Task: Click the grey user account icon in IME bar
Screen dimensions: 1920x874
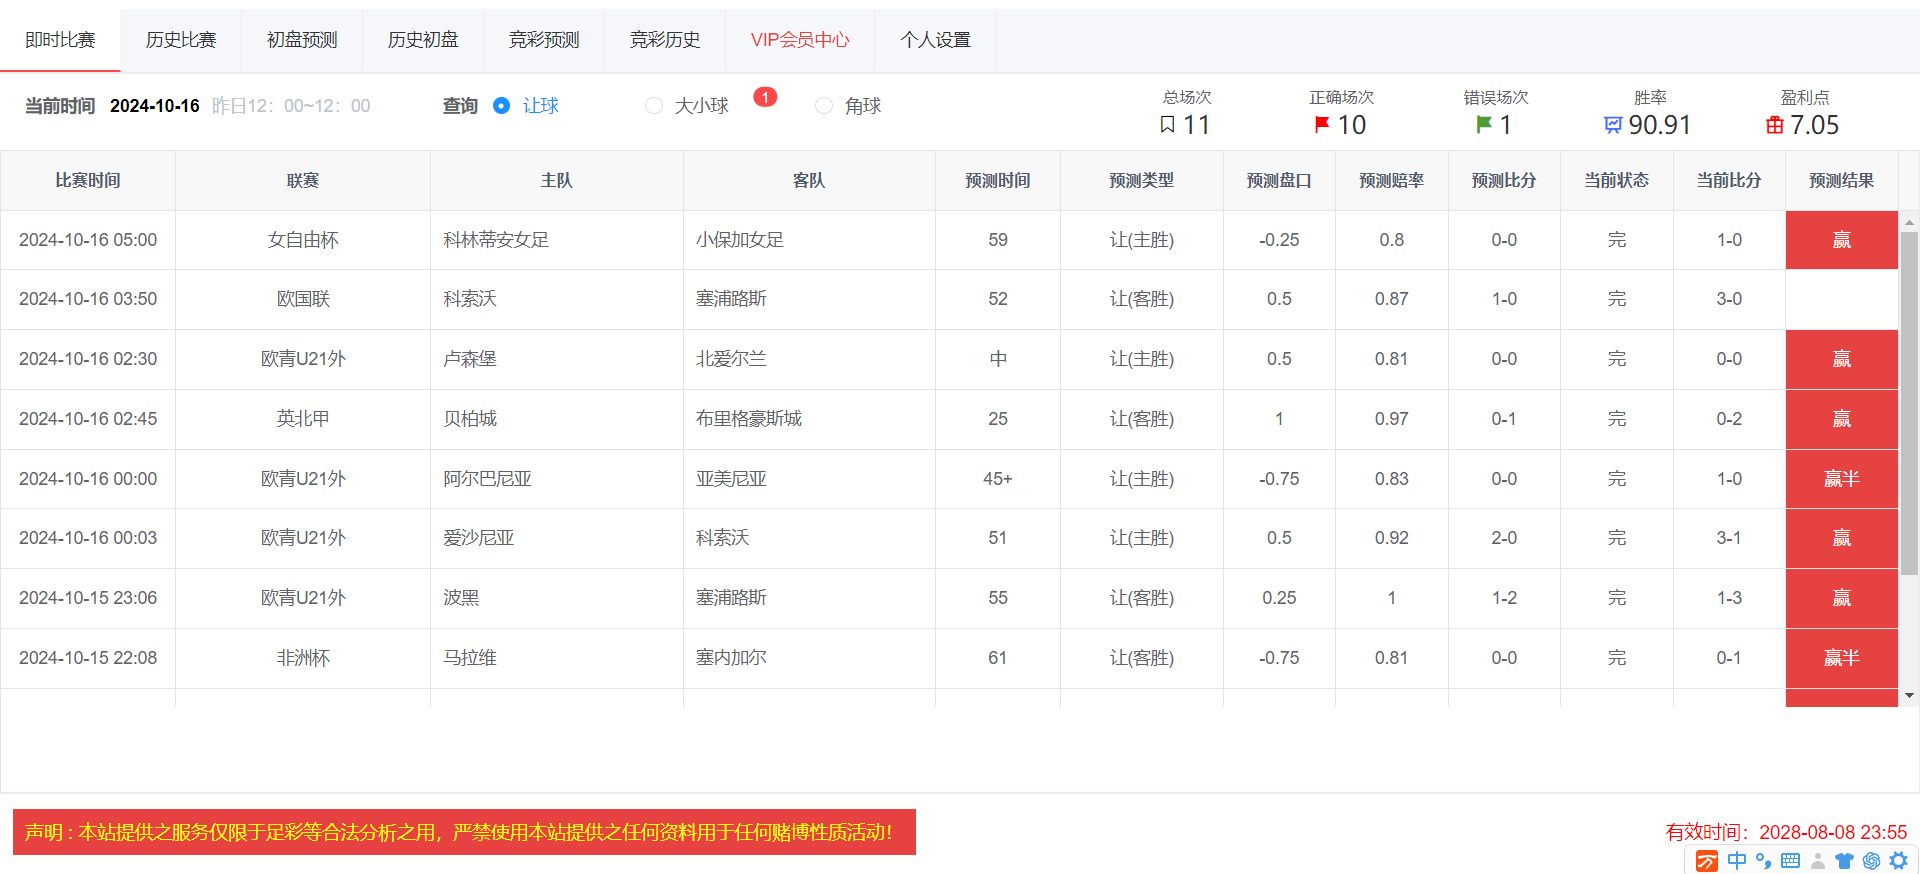Action: coord(1818,861)
